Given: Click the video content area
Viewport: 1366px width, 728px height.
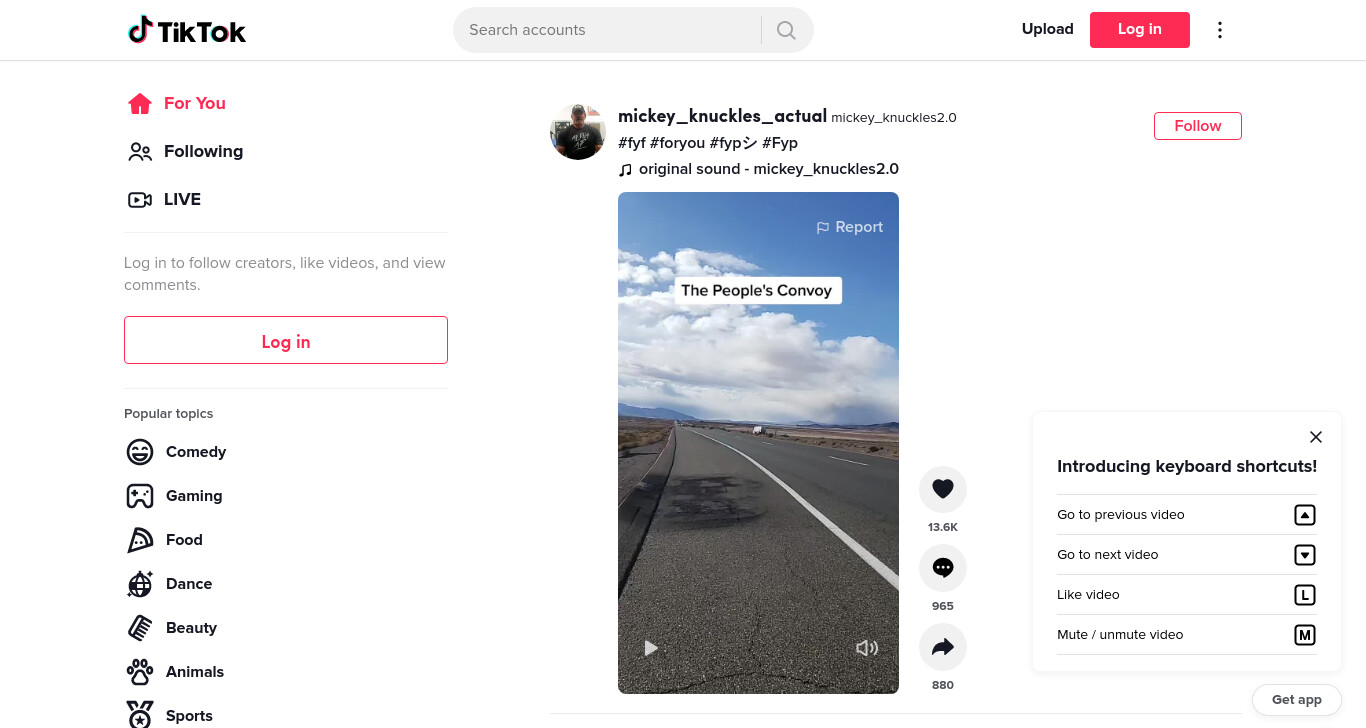Looking at the screenshot, I should click(x=758, y=443).
